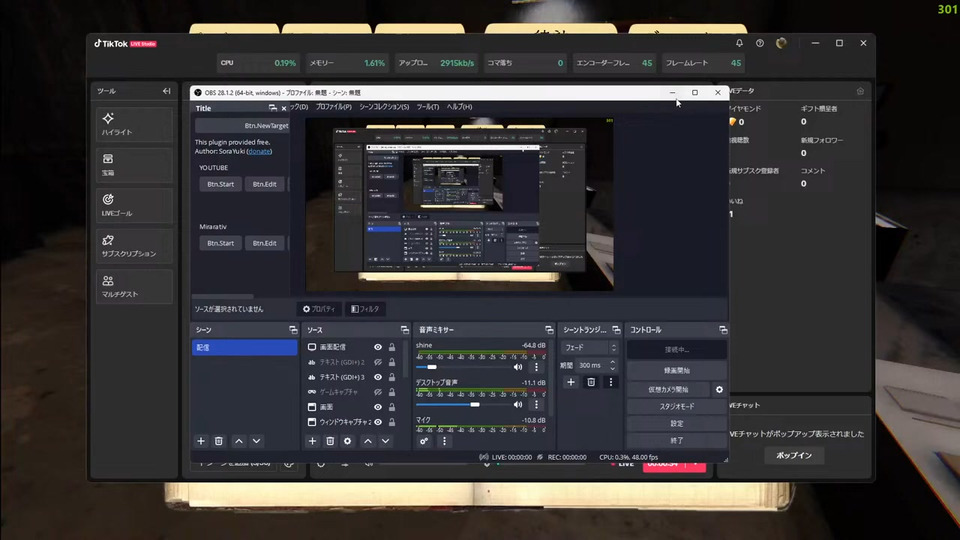Screen dimensions: 960x540
Task: Add a scene transition with plus
Action: pos(571,382)
